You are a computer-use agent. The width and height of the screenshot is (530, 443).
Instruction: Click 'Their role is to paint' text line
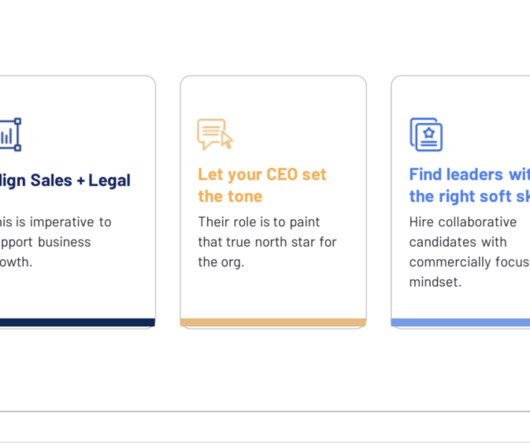pos(259,222)
